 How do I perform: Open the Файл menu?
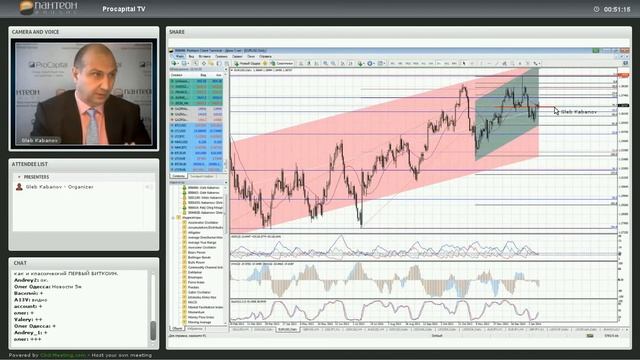coord(179,56)
